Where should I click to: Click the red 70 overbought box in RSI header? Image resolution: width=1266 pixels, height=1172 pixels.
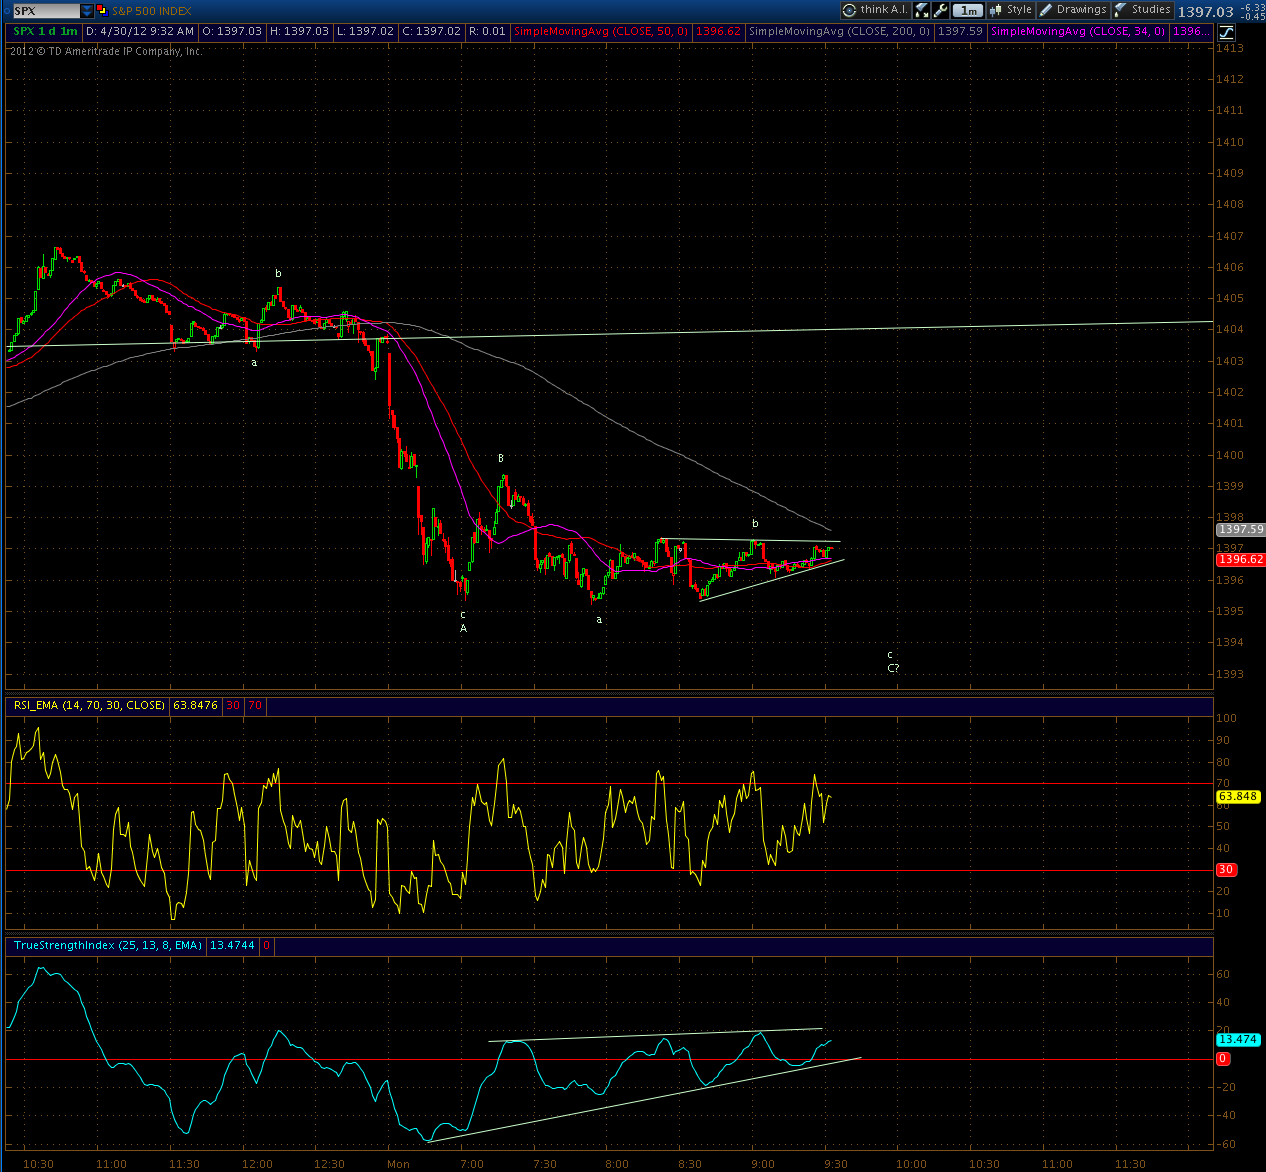pyautogui.click(x=255, y=705)
